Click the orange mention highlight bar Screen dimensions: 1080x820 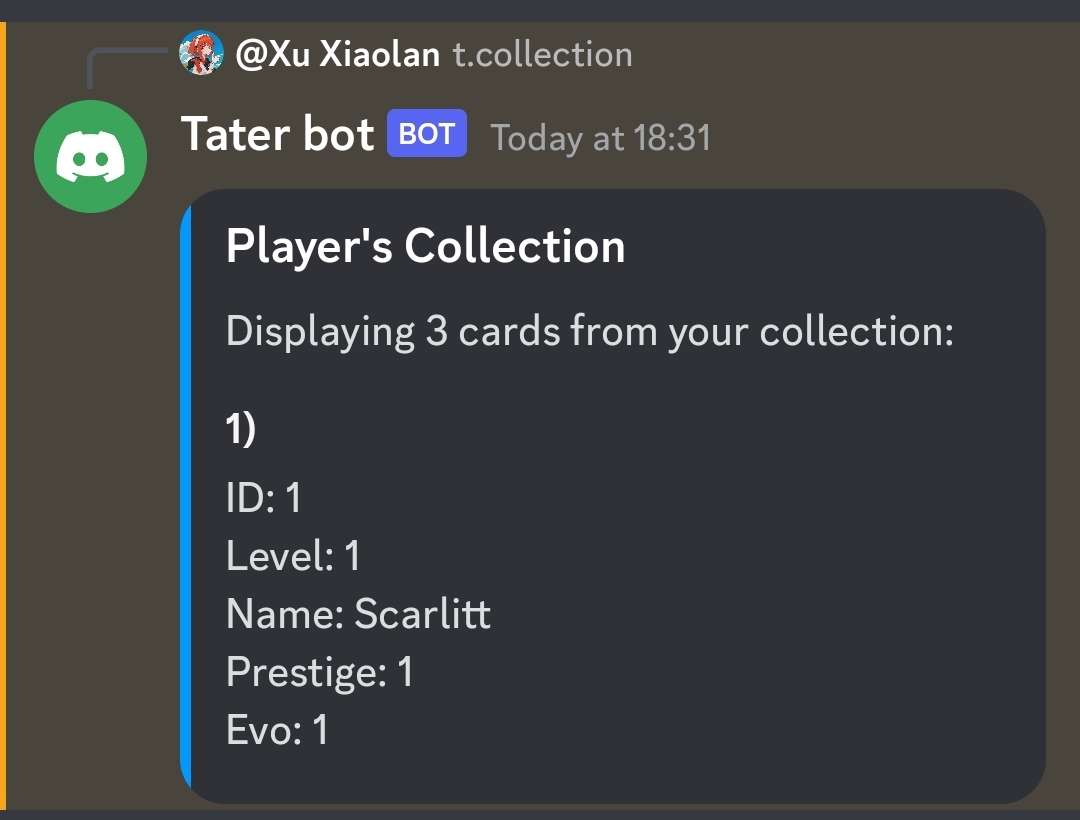[3, 416]
